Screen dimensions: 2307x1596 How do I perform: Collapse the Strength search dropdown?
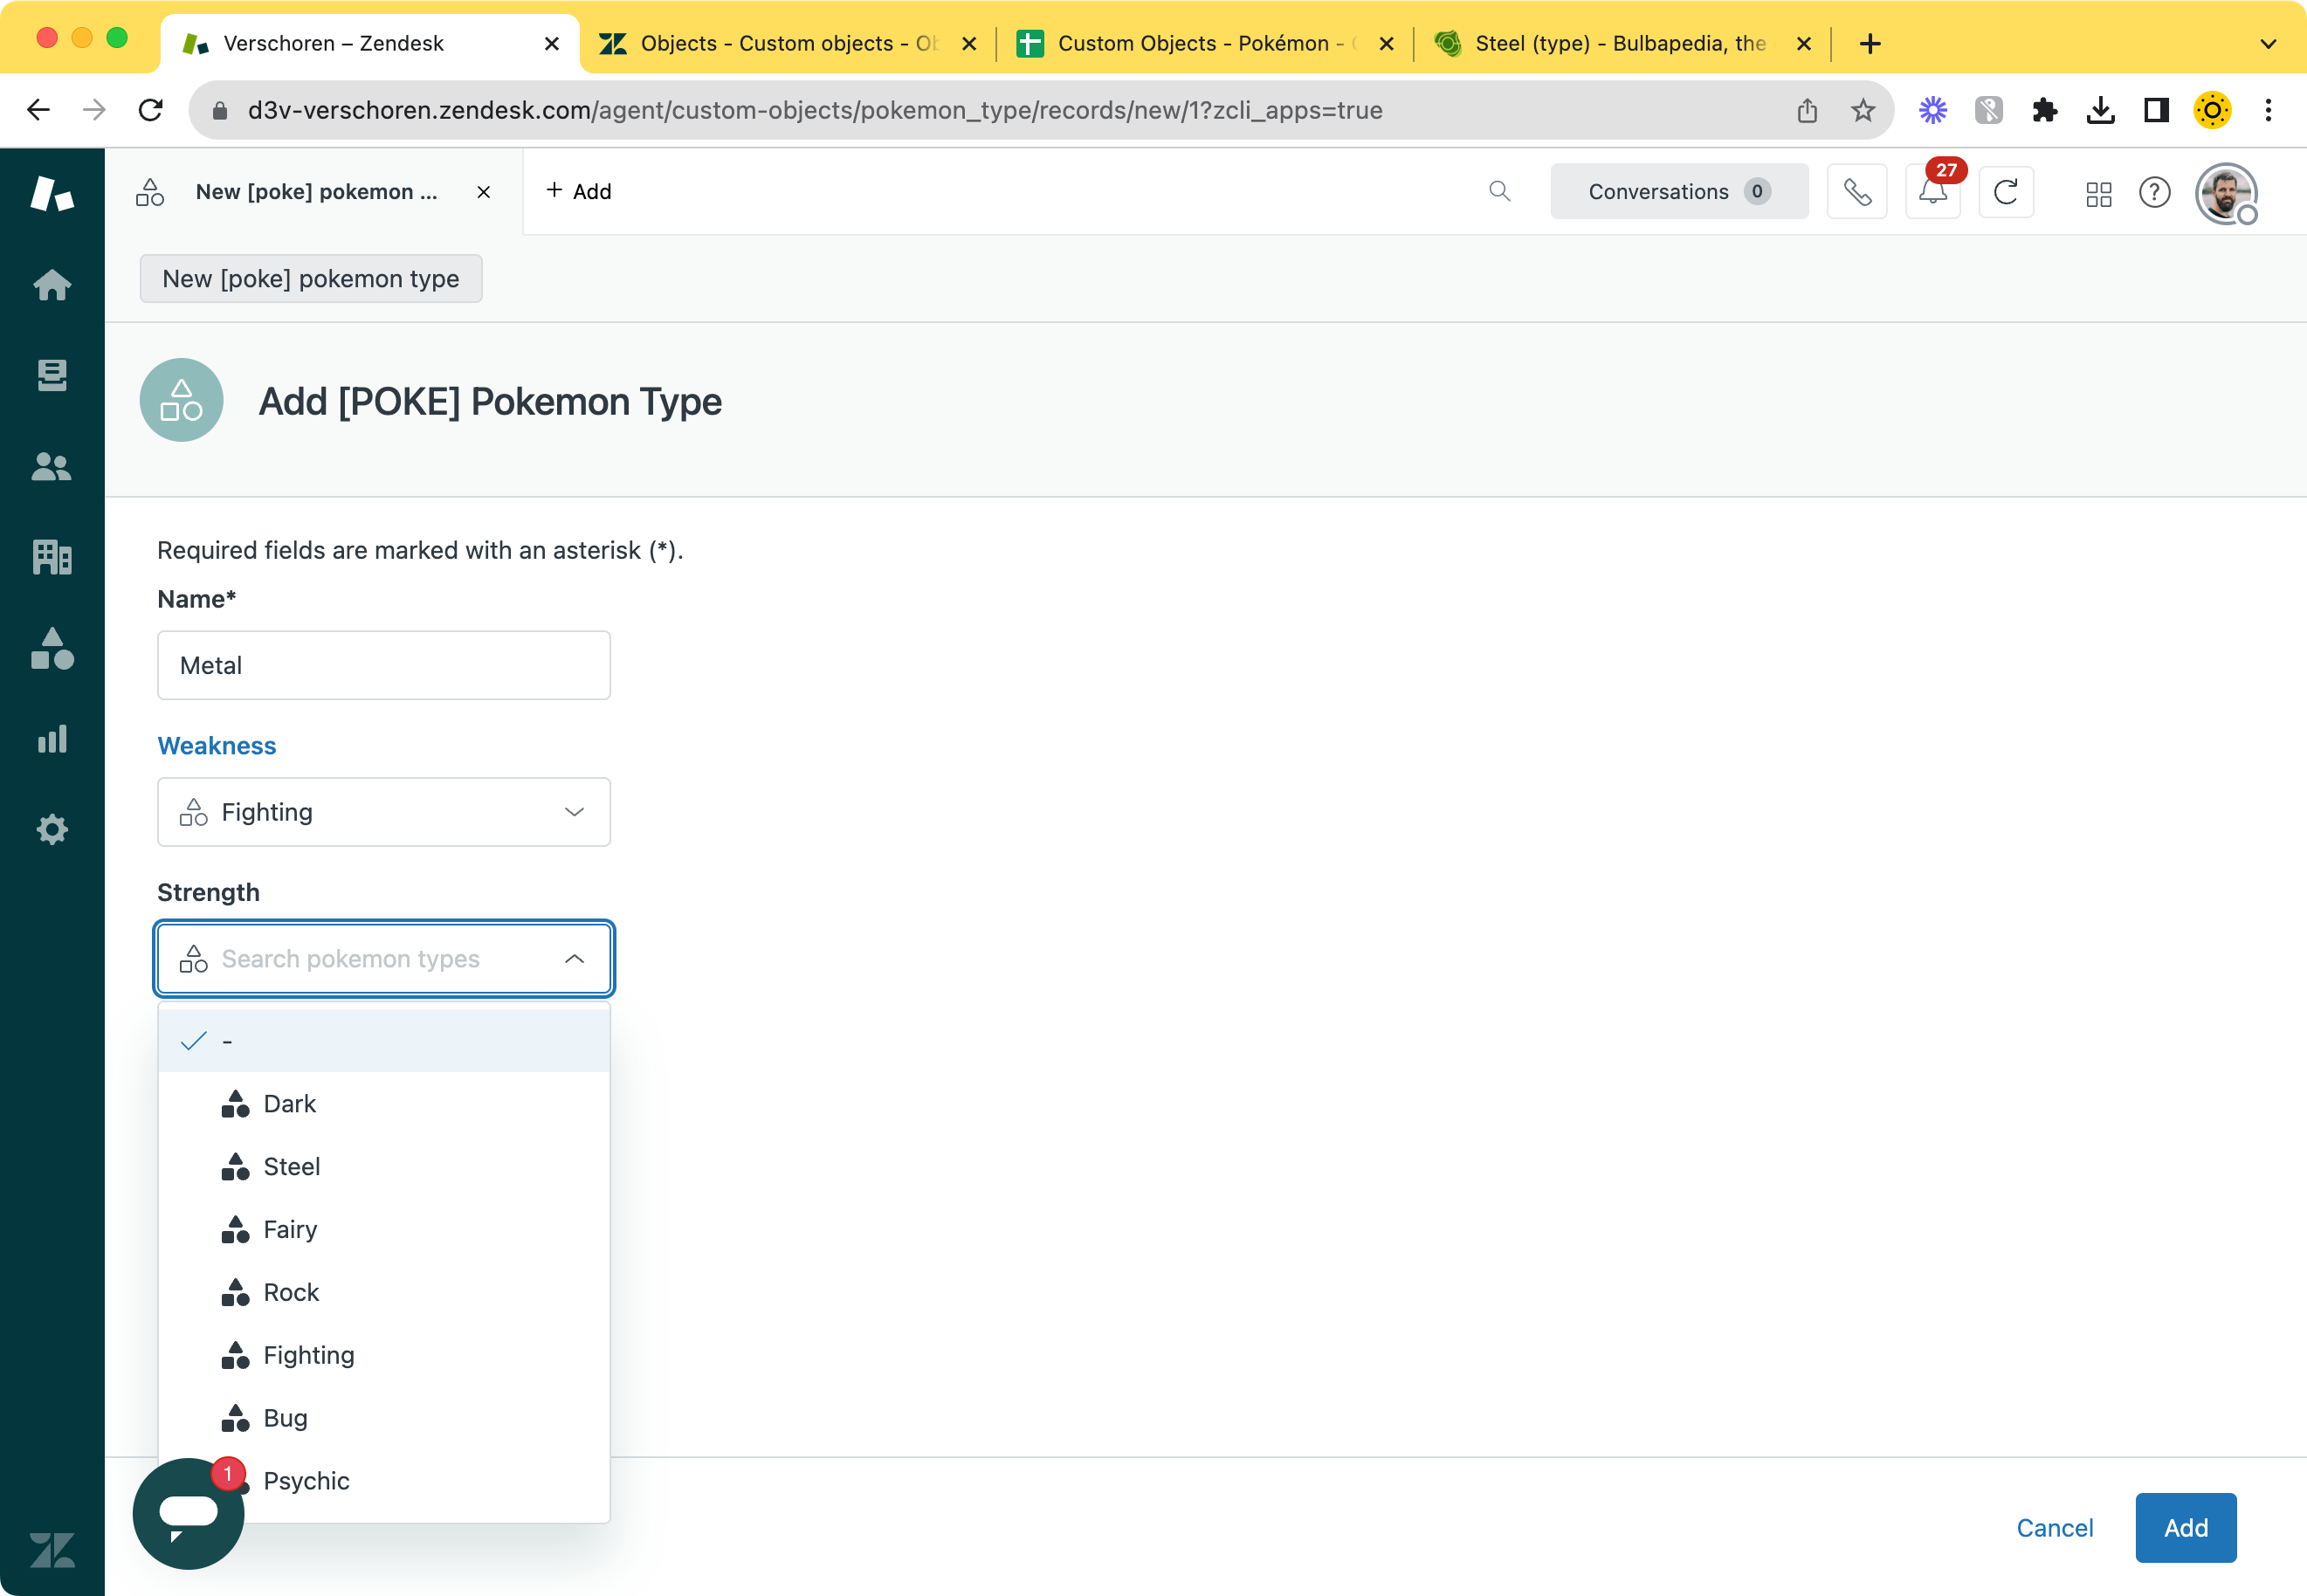click(574, 958)
